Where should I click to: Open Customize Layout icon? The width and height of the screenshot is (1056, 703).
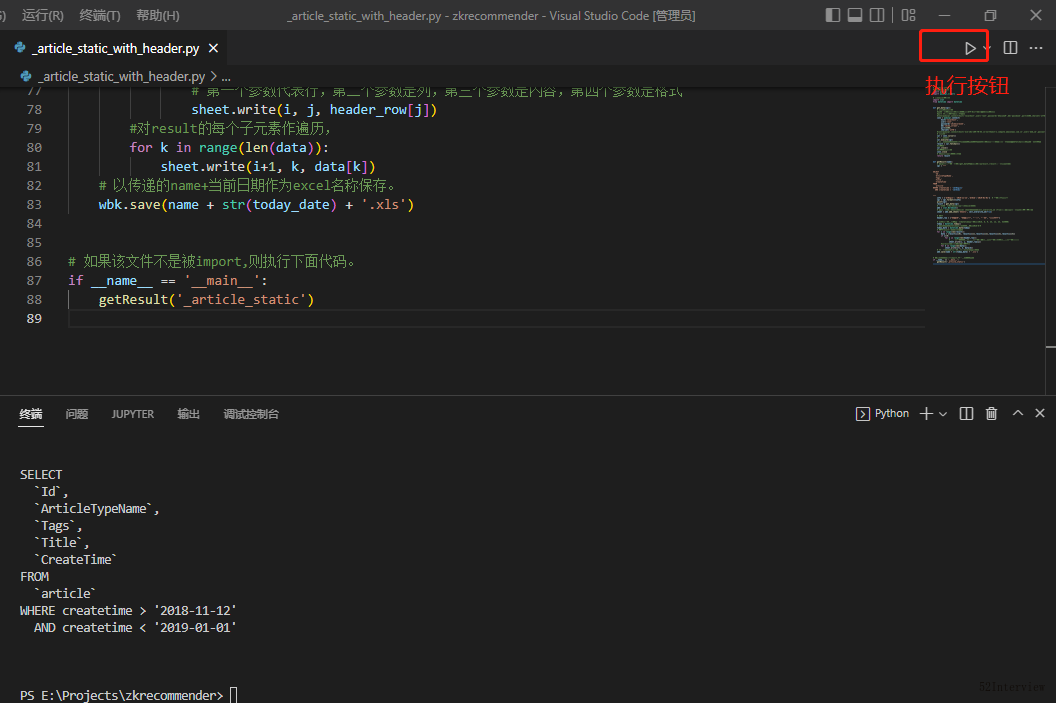click(x=909, y=15)
